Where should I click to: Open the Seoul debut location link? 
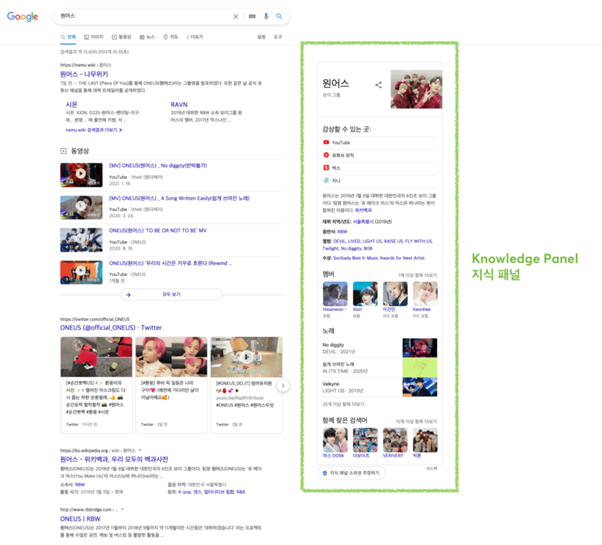pos(364,221)
